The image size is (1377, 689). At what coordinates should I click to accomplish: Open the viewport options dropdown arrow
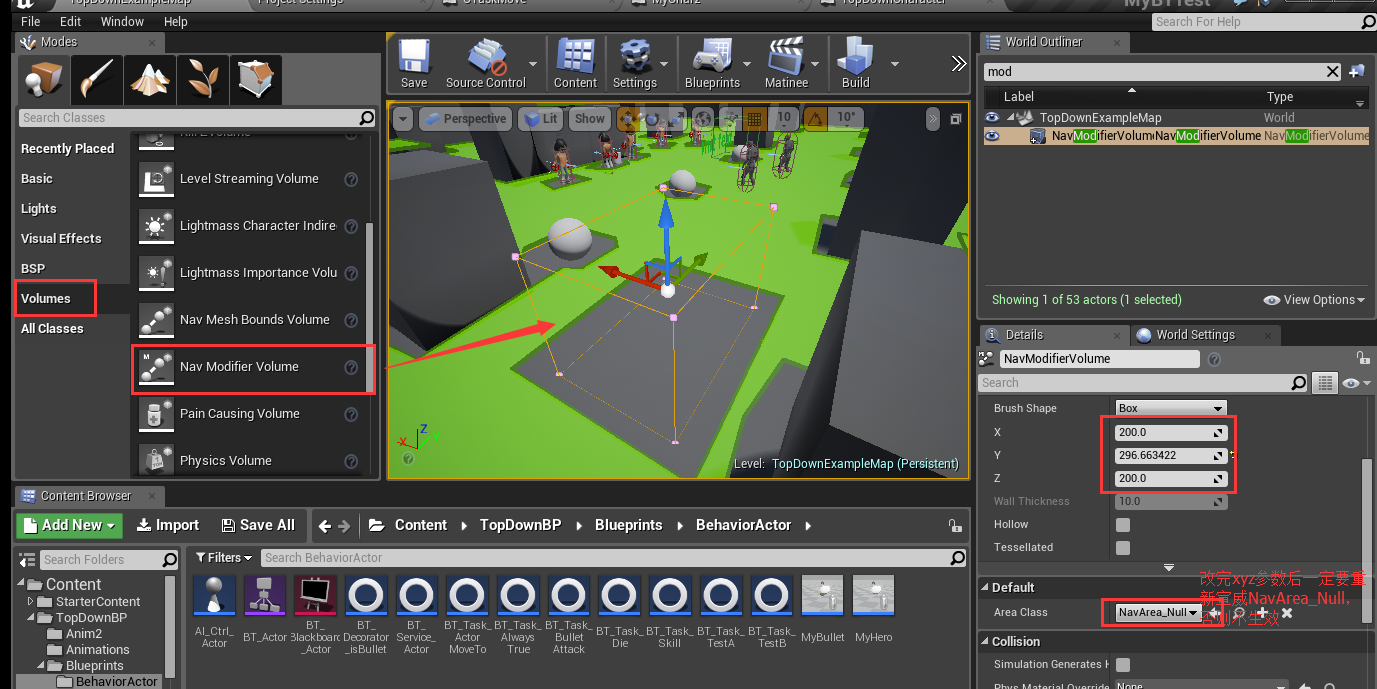pos(403,118)
